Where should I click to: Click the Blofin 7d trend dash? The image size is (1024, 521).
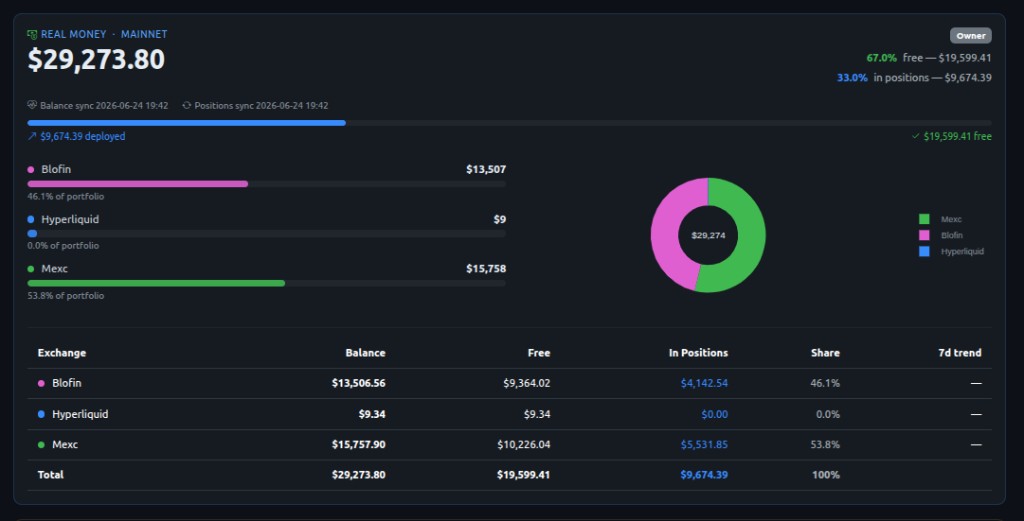point(976,383)
